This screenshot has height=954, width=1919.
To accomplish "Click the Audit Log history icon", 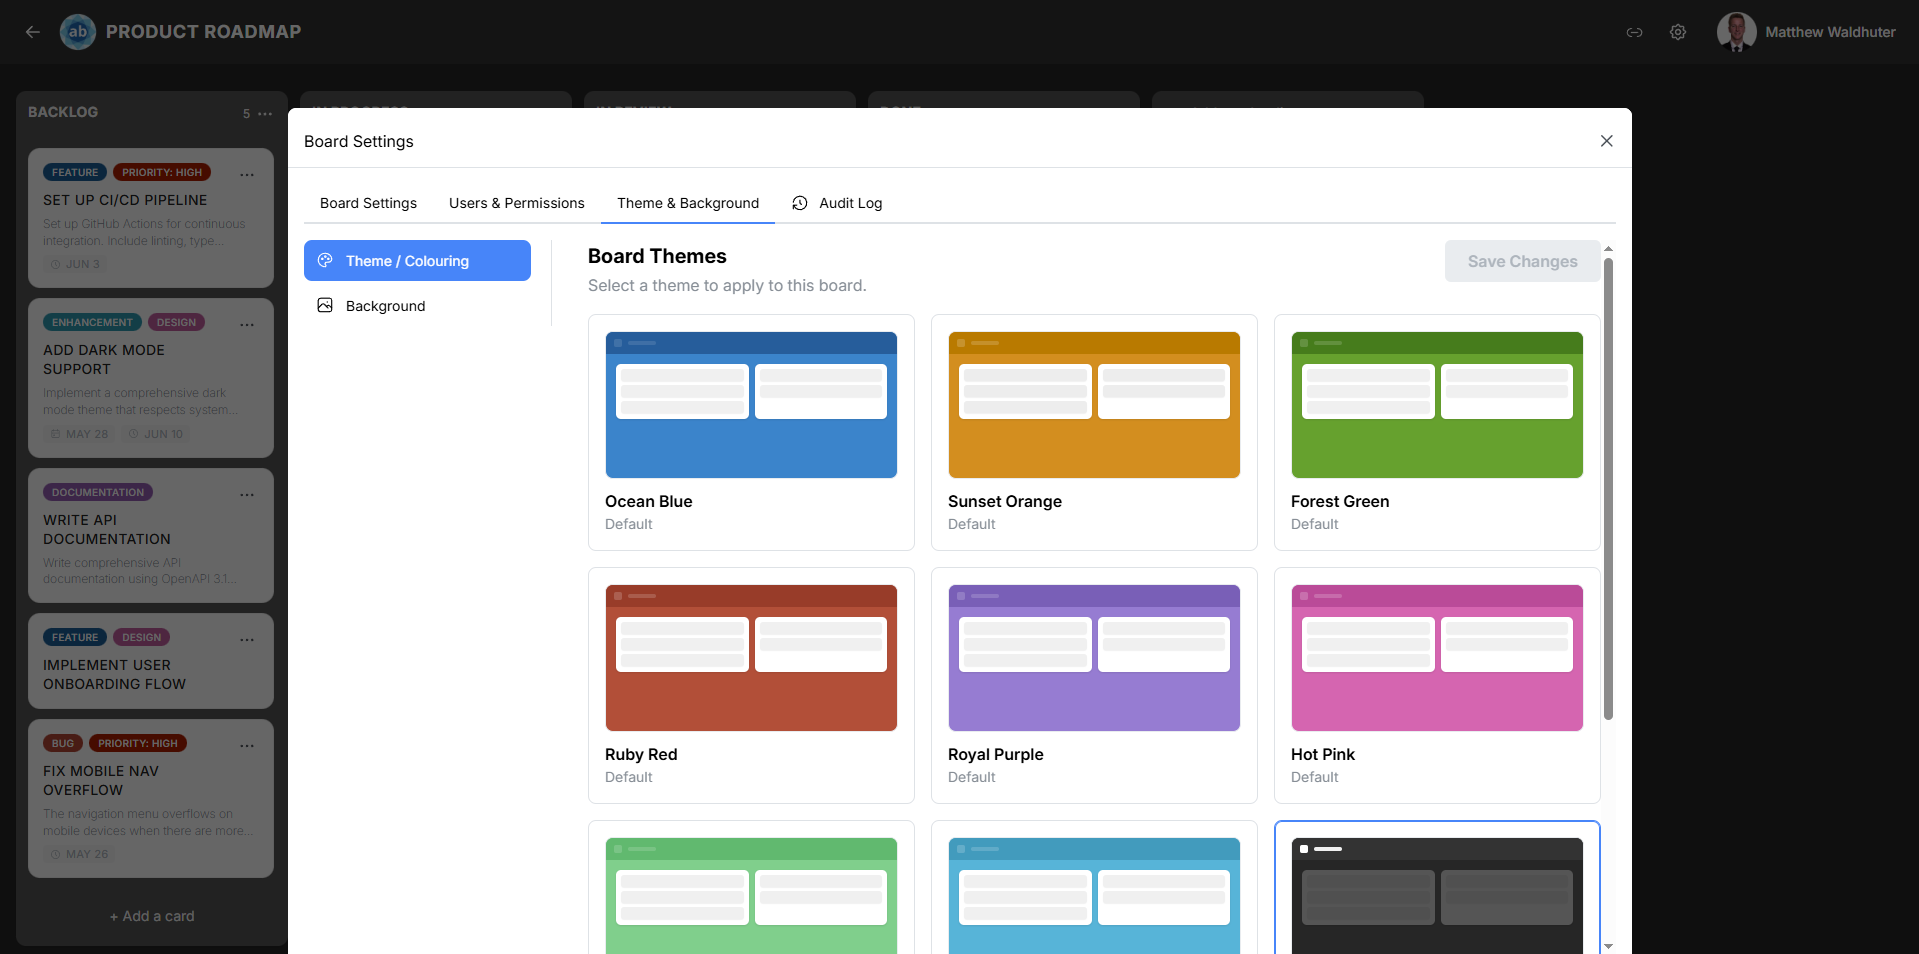I will tap(799, 203).
